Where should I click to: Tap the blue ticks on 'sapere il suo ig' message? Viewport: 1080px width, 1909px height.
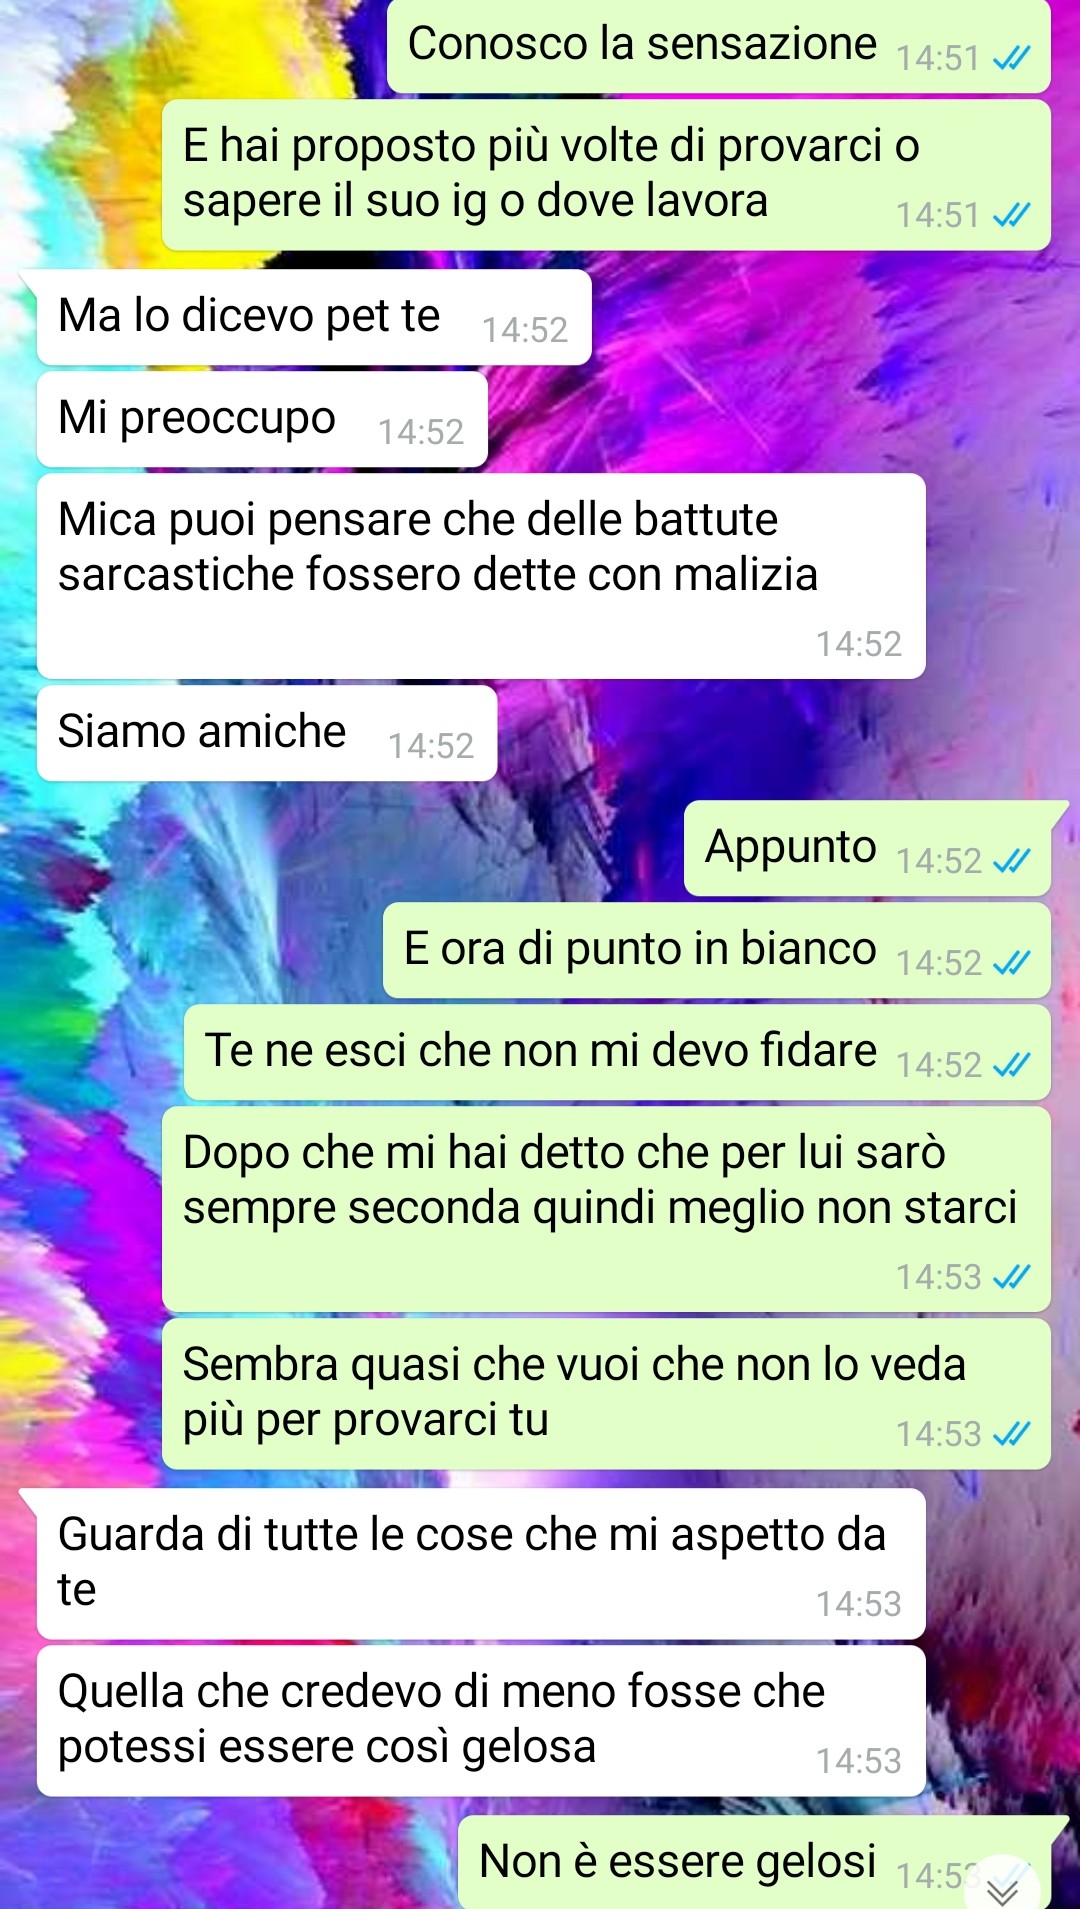[1011, 215]
